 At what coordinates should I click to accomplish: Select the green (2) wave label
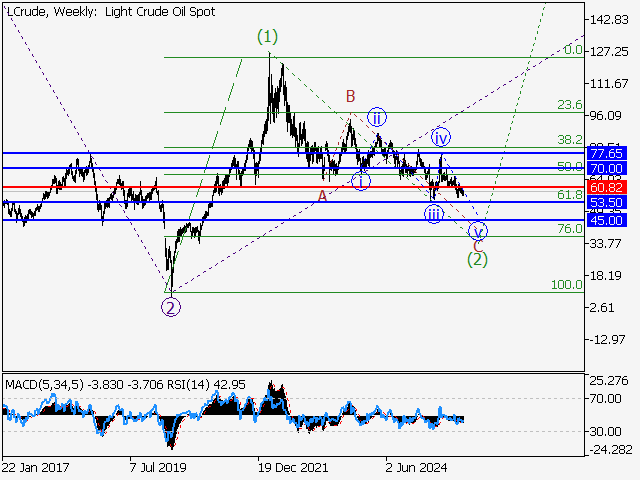(x=478, y=260)
